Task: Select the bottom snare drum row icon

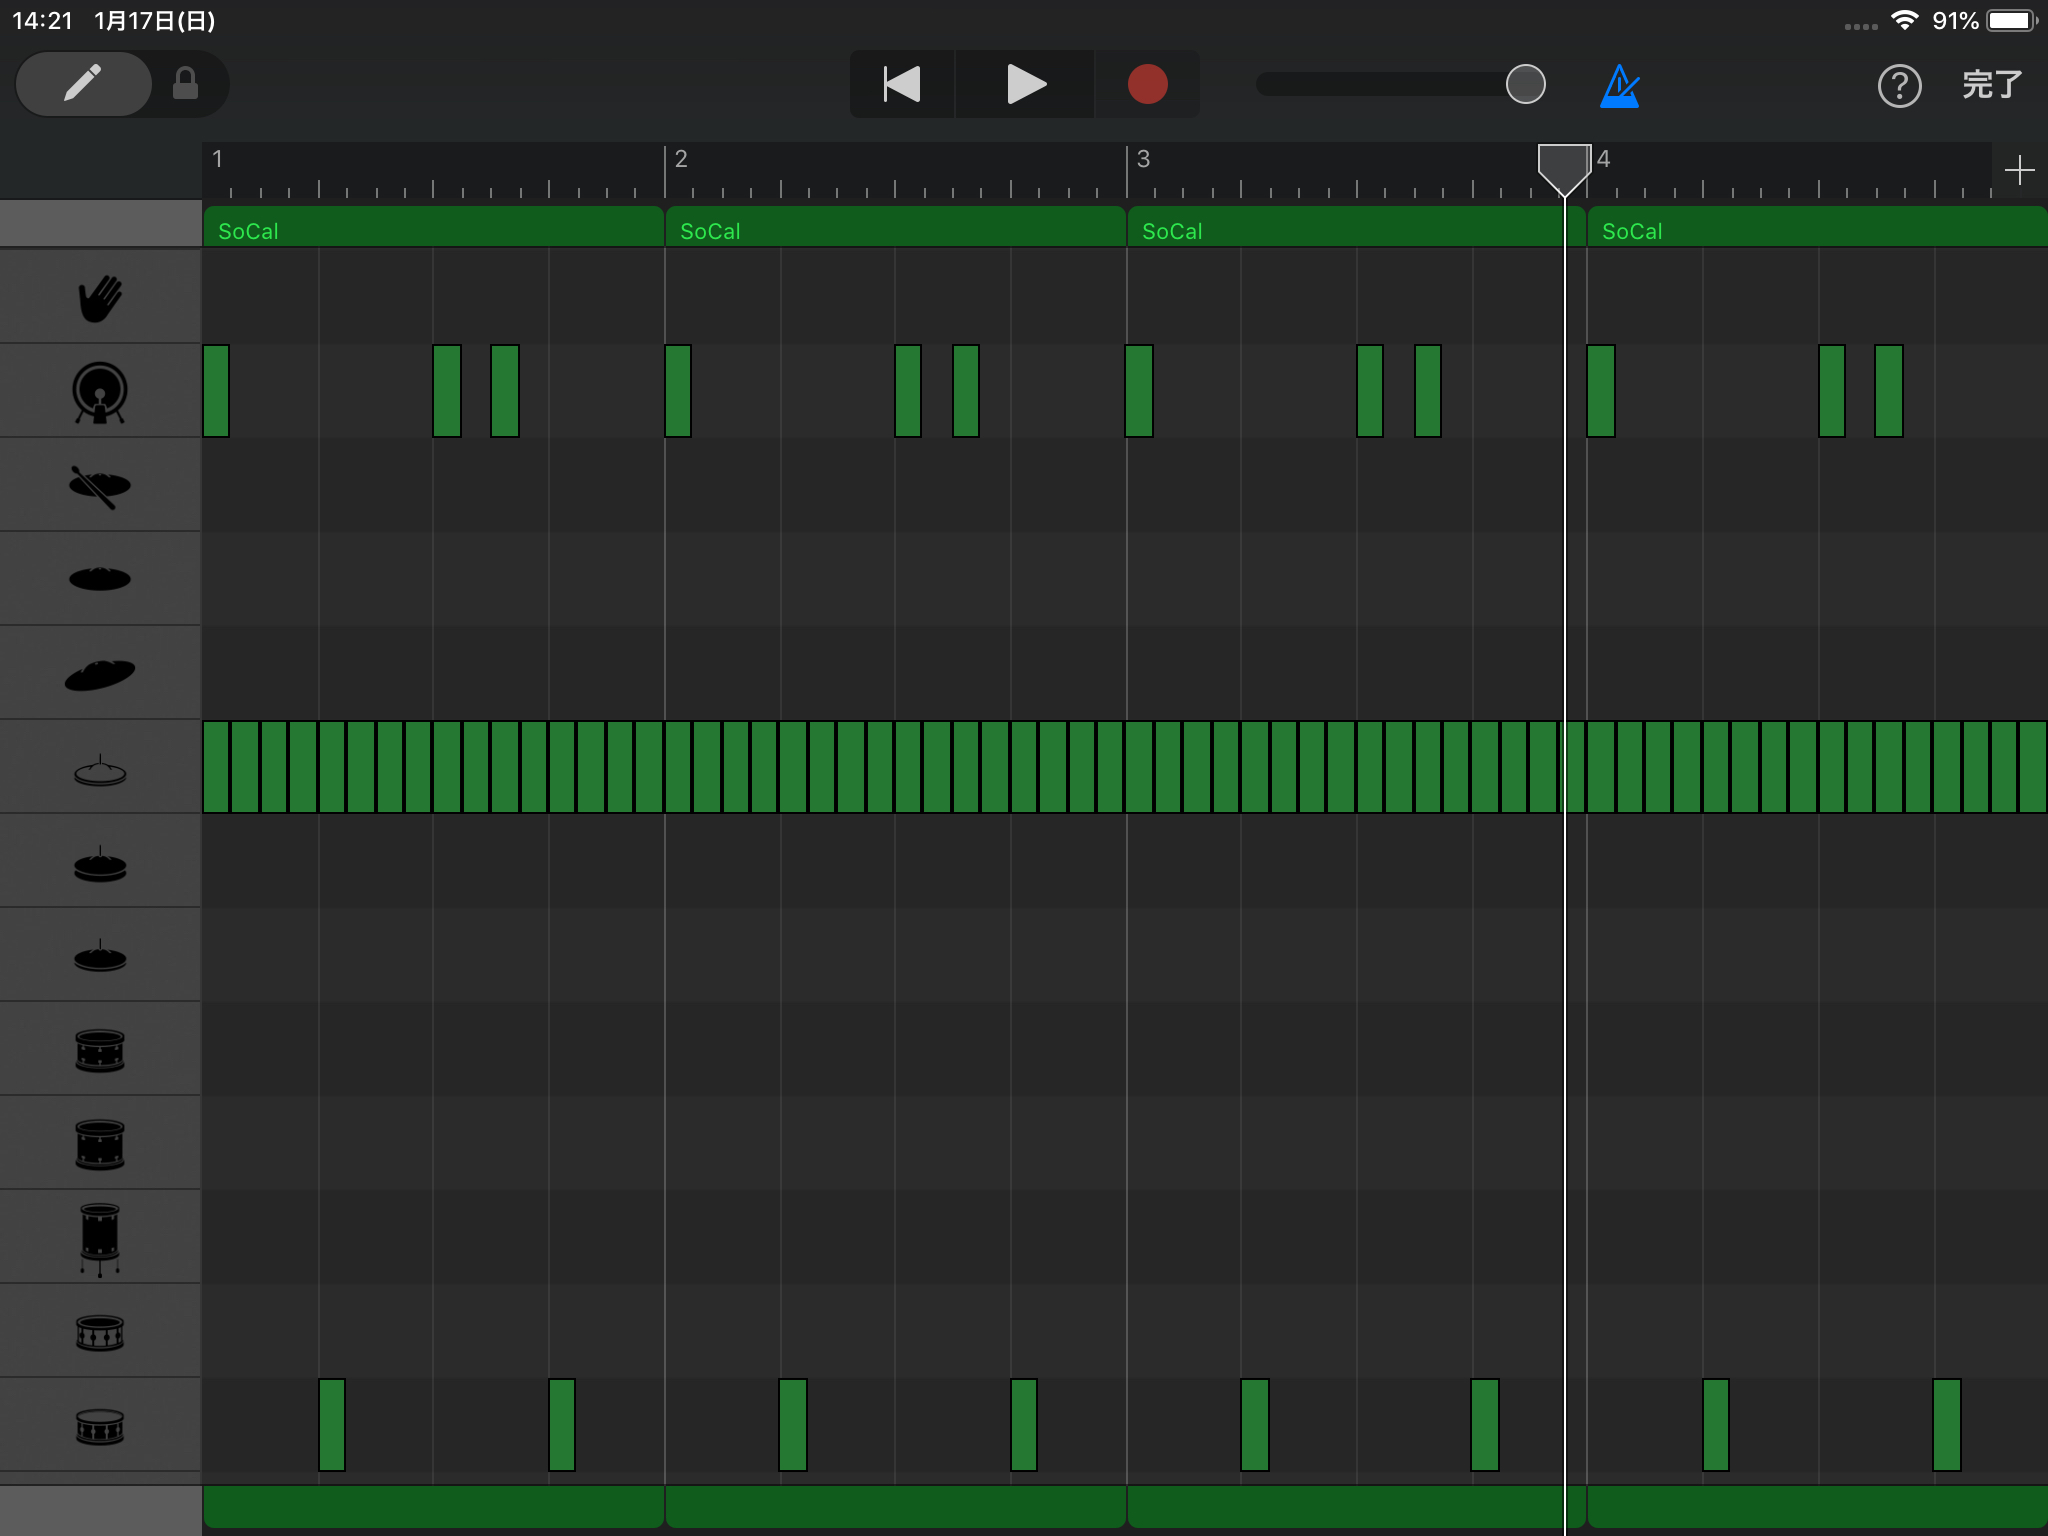Action: (x=100, y=1427)
